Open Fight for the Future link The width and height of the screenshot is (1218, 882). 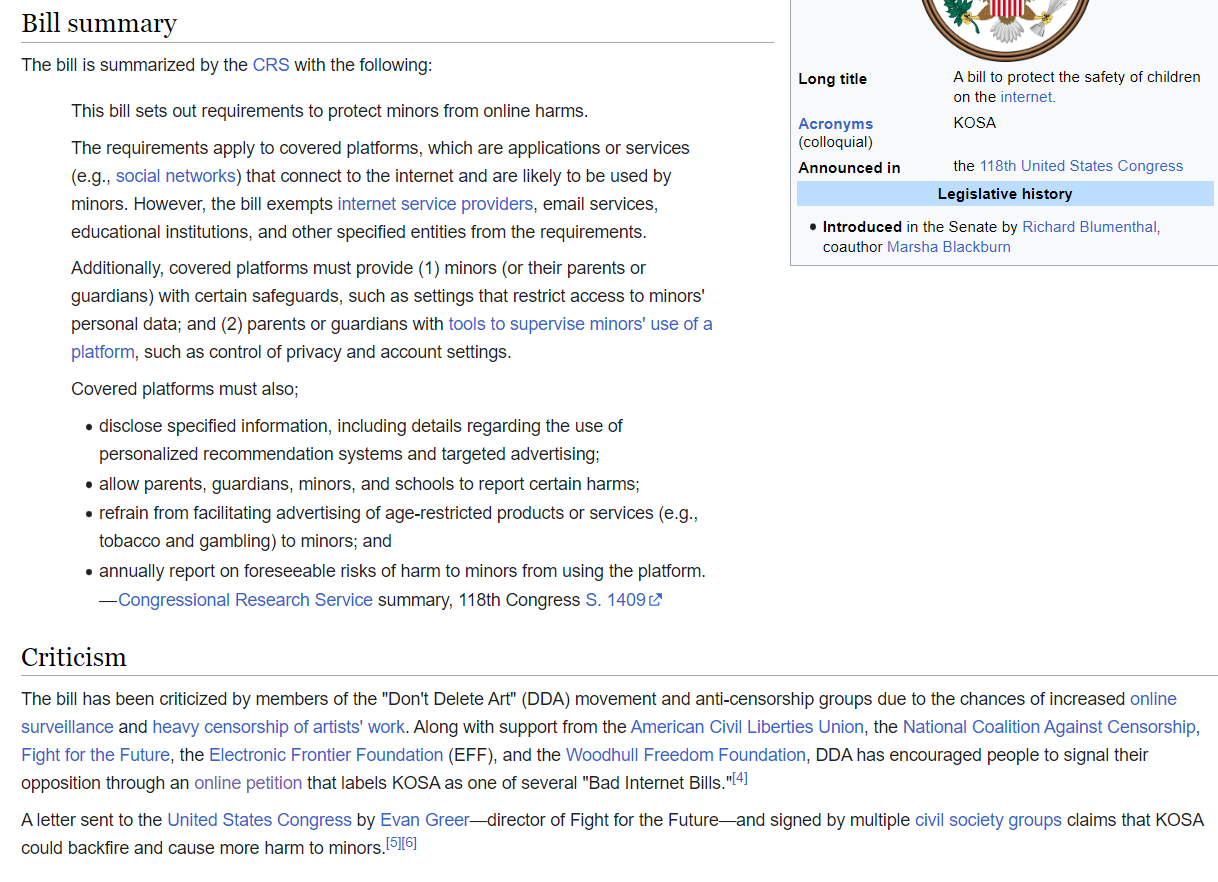tap(96, 755)
